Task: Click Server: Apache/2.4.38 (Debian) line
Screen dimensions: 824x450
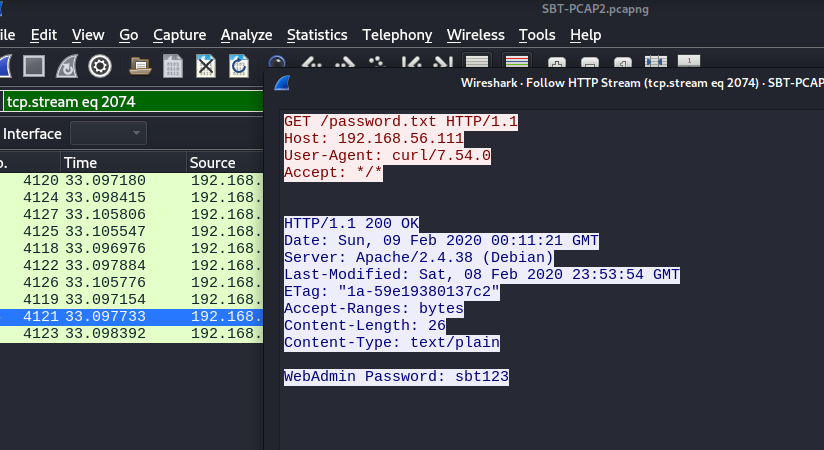Action: click(419, 258)
